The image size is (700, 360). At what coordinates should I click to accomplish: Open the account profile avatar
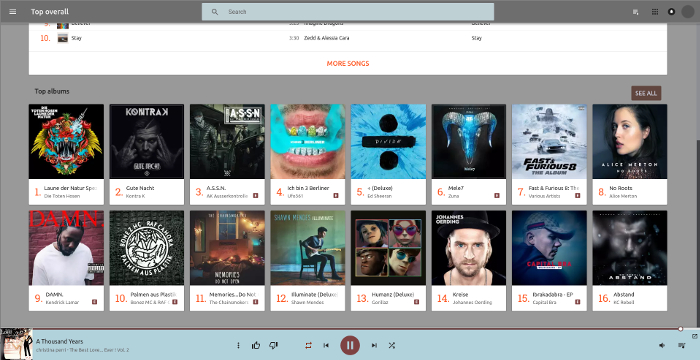(688, 12)
